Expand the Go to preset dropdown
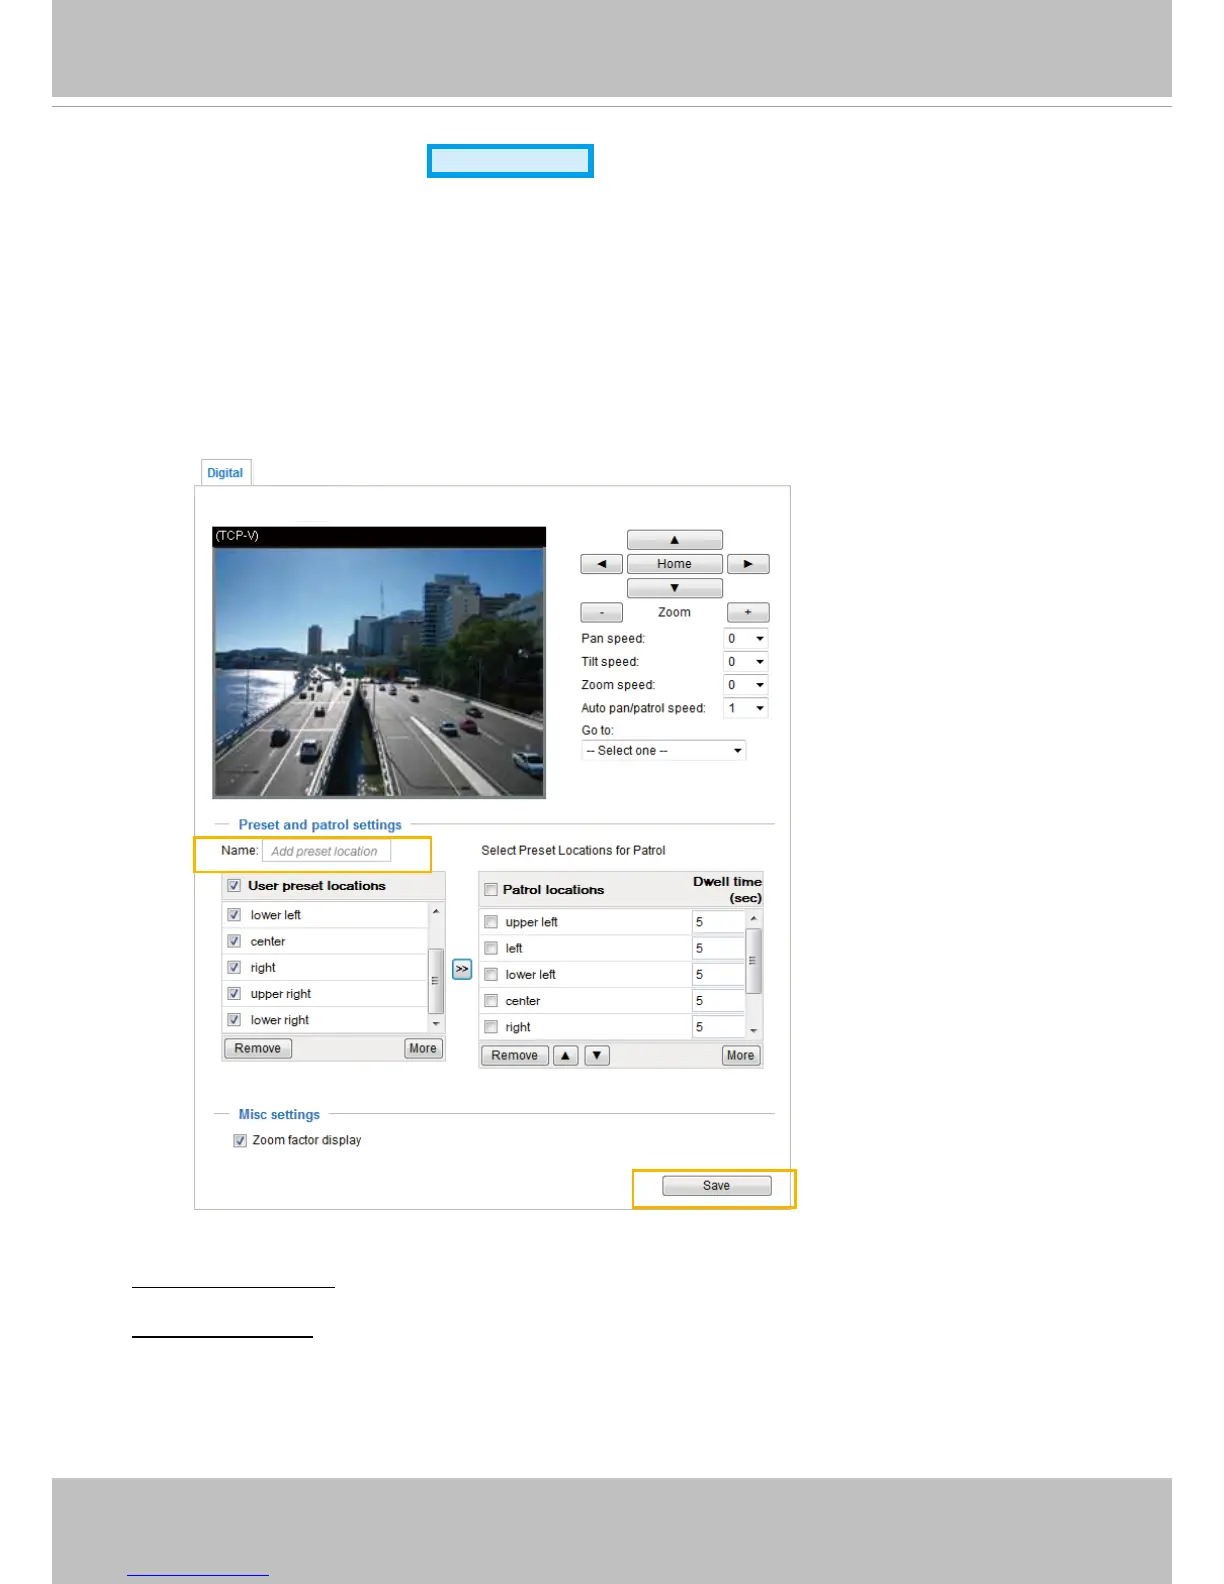 [664, 750]
